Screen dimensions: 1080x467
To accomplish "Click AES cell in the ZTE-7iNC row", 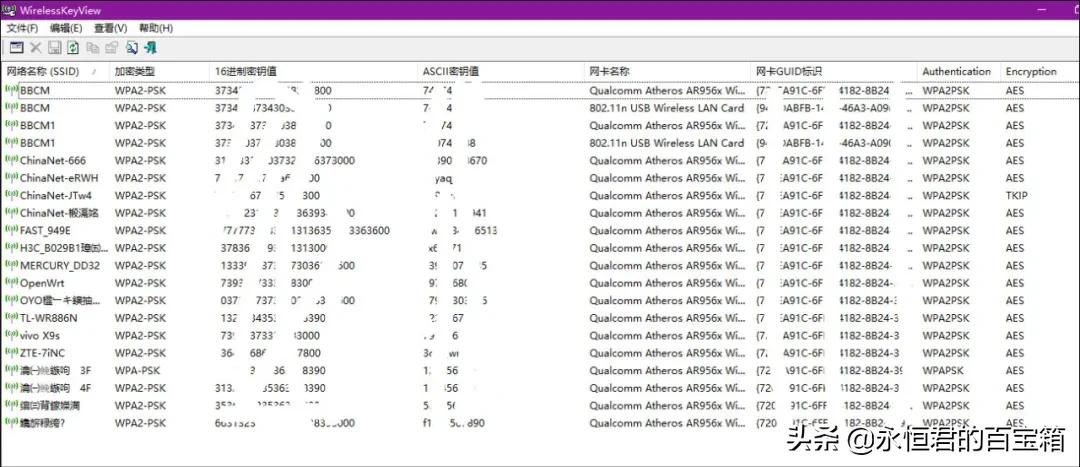I will point(1015,353).
